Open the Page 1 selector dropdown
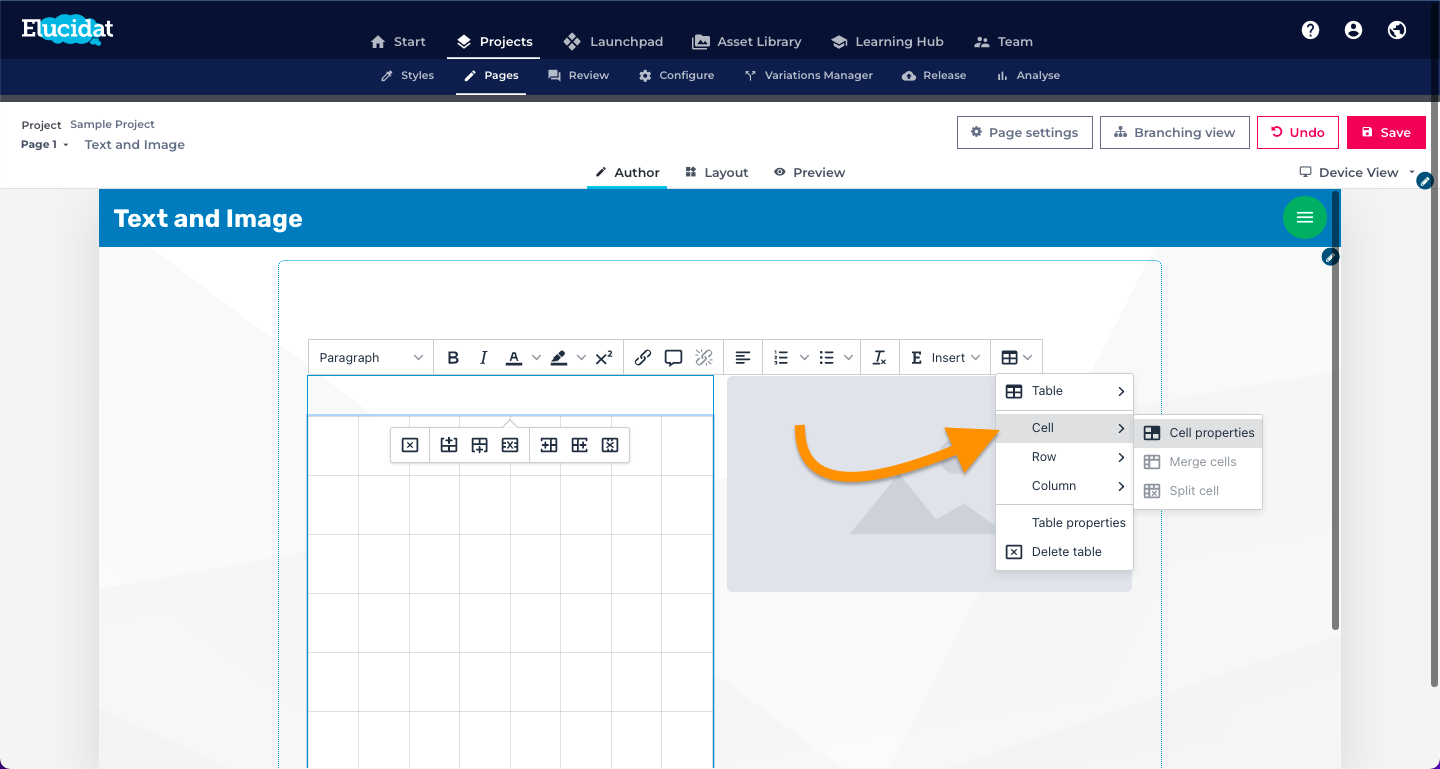The height and width of the screenshot is (769, 1440). [x=45, y=145]
